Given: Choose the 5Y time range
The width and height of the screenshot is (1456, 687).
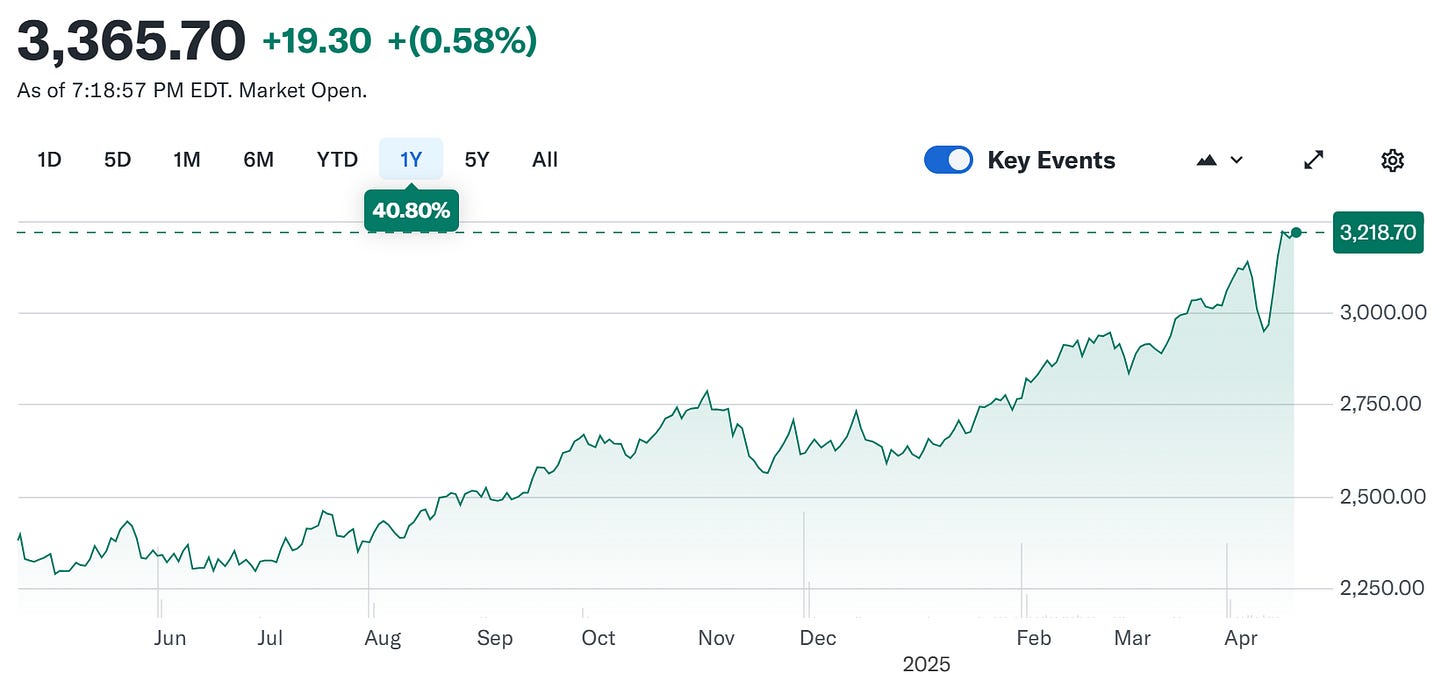Looking at the screenshot, I should pyautogui.click(x=477, y=160).
